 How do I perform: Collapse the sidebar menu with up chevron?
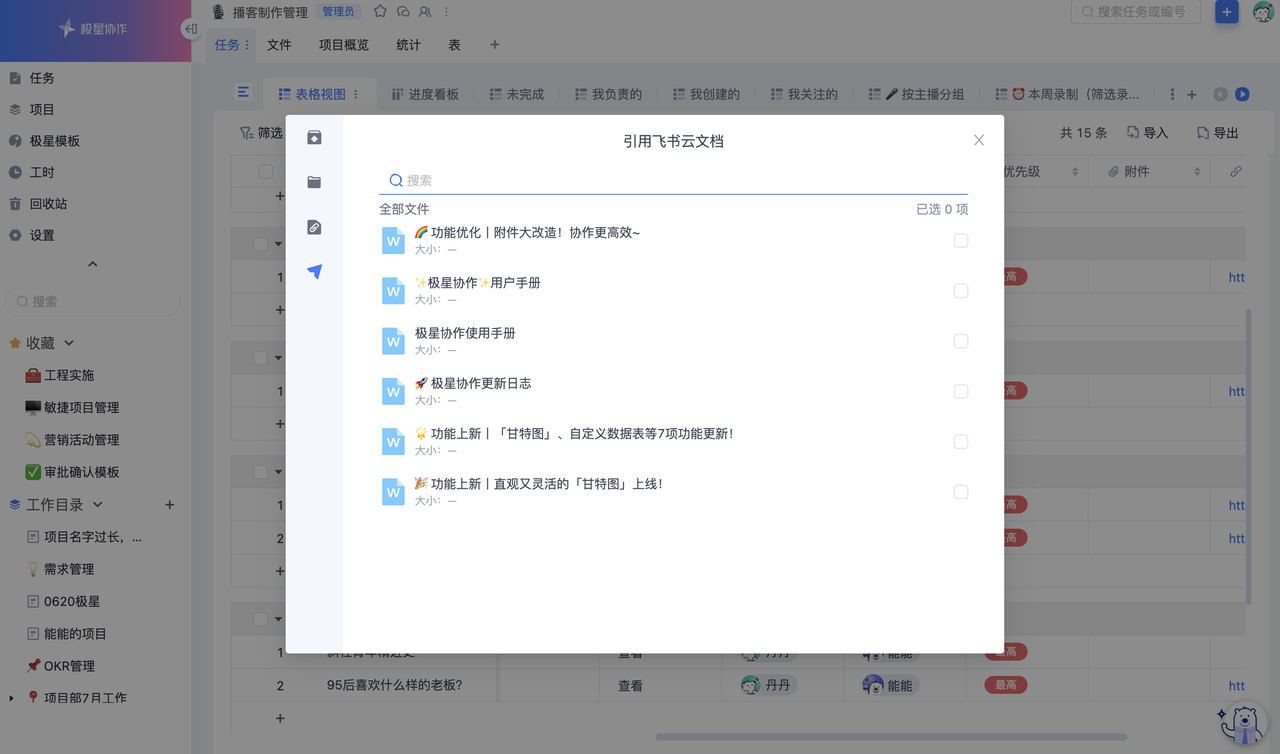point(93,264)
